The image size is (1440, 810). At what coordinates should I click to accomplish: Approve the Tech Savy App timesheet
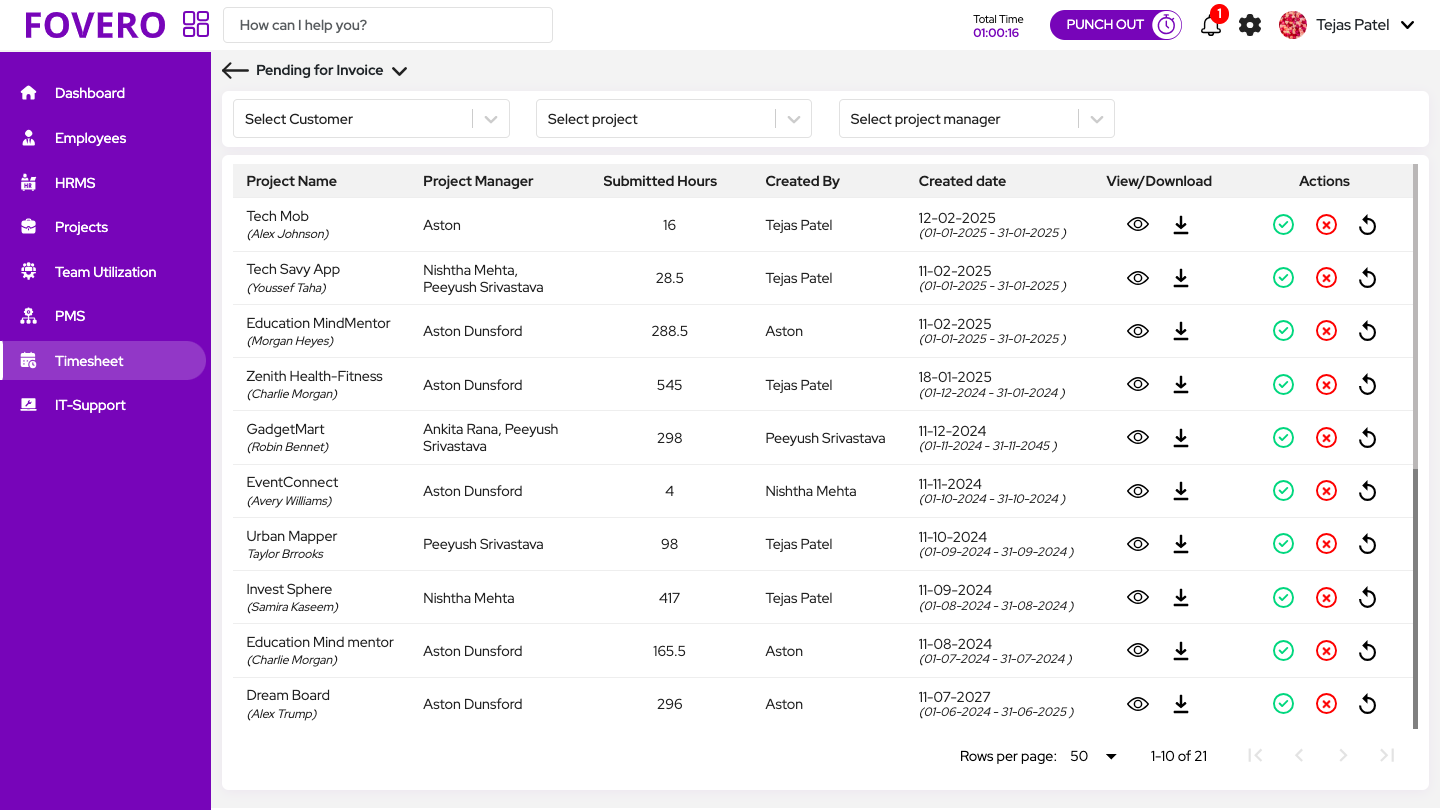pyautogui.click(x=1283, y=278)
